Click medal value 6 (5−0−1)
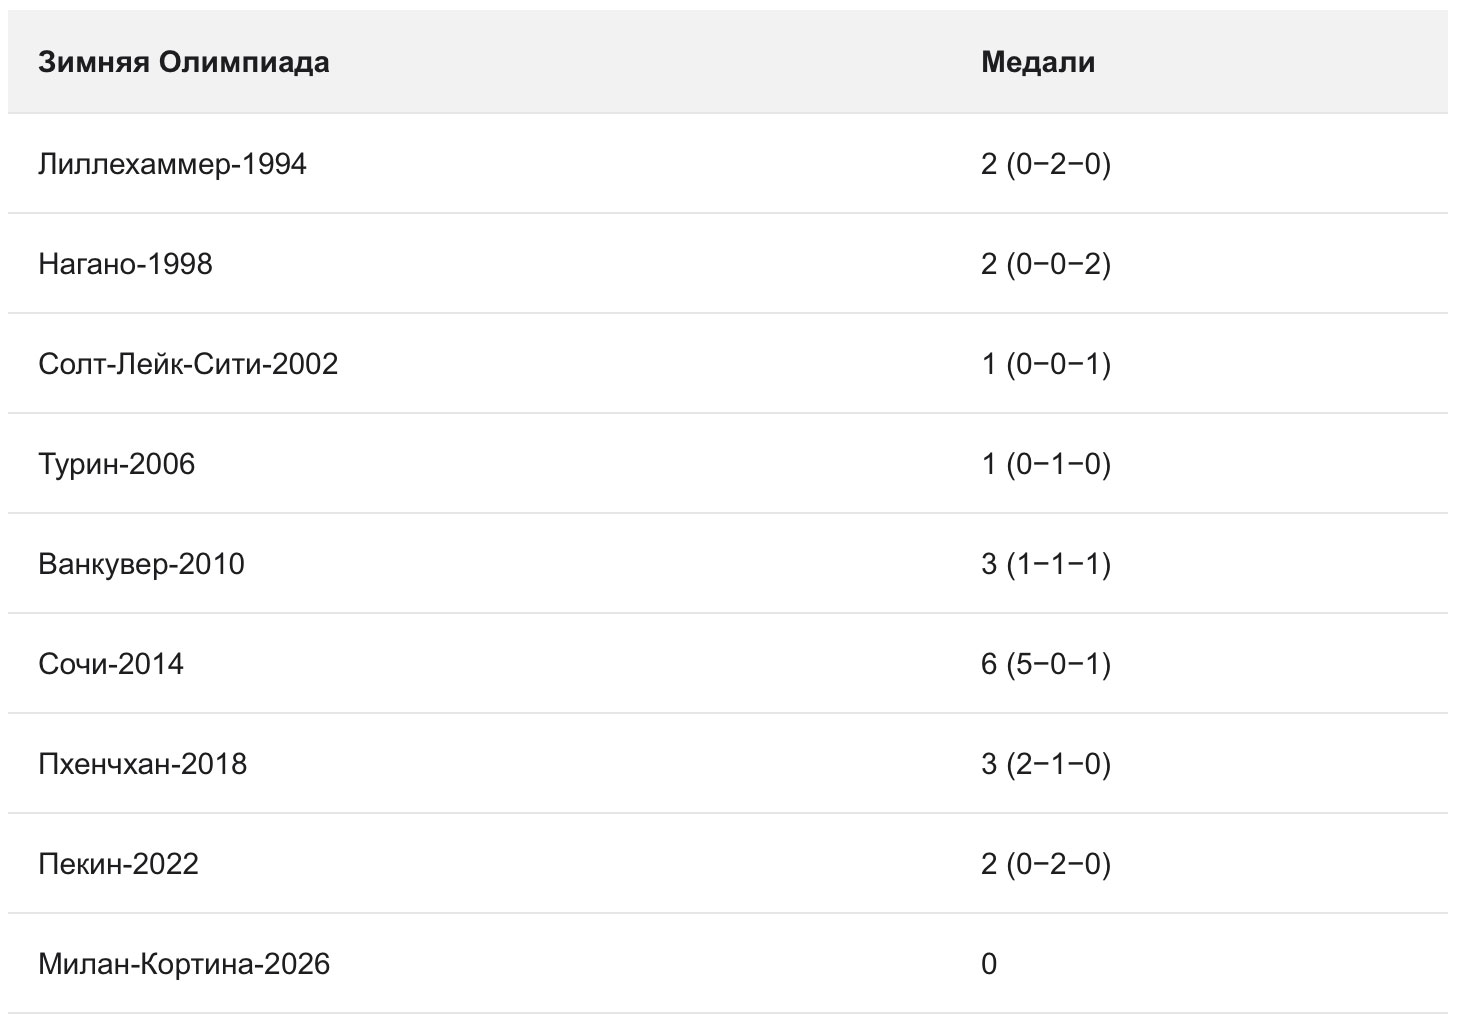The width and height of the screenshot is (1466, 1032). point(1045,663)
